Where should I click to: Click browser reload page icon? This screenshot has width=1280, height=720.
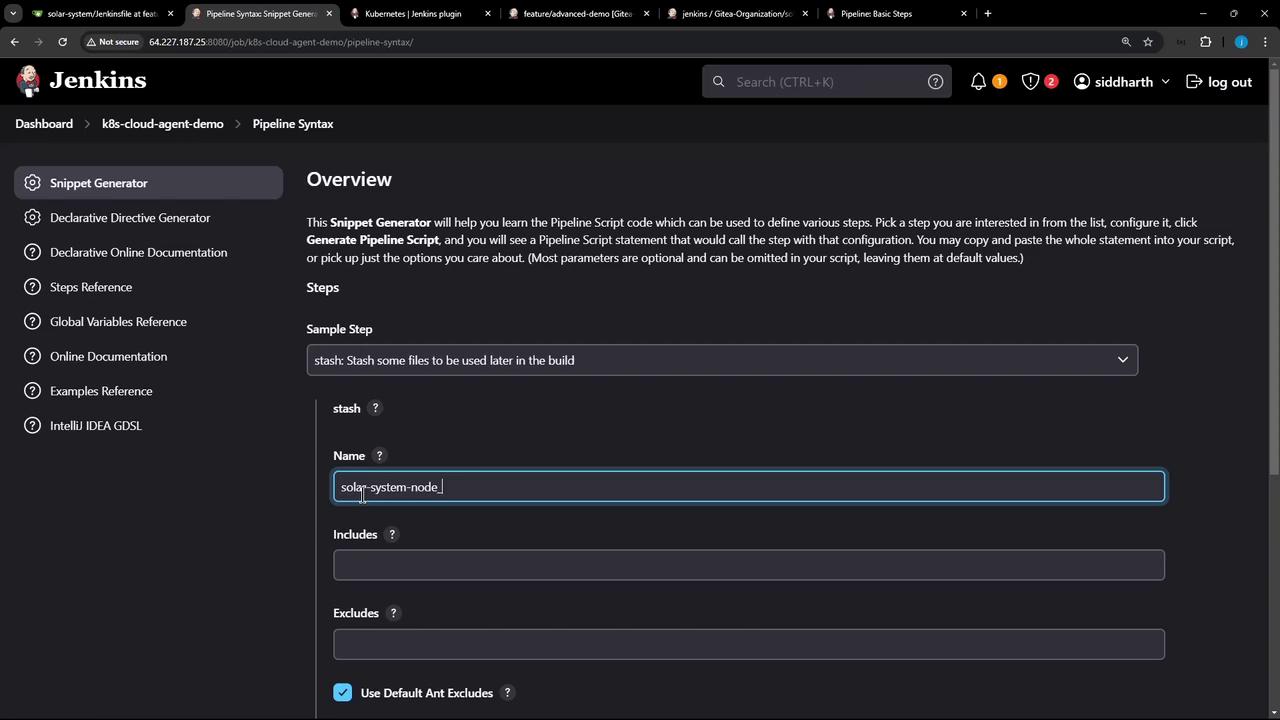62,42
